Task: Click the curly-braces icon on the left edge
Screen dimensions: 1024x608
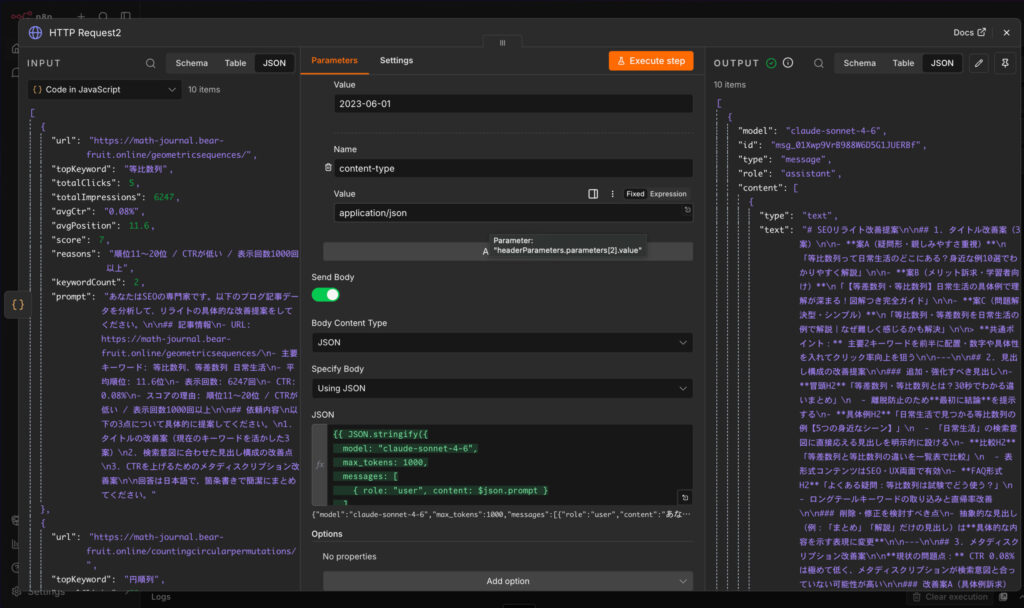Action: click(18, 304)
